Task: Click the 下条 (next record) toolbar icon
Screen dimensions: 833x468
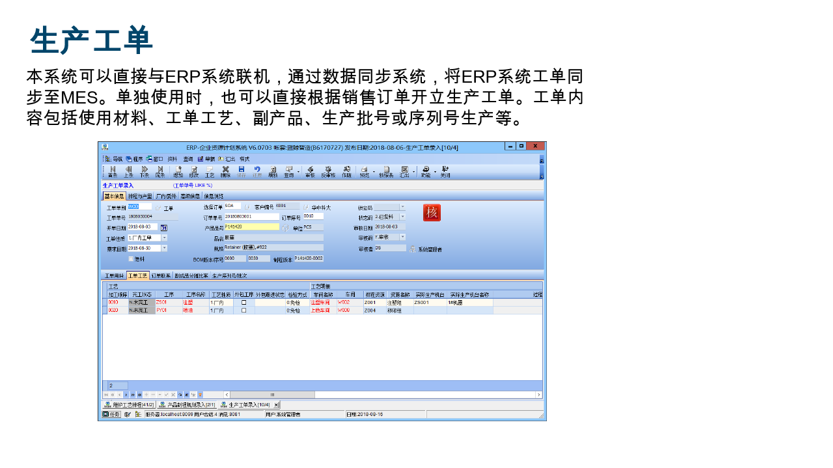Action: click(x=144, y=171)
